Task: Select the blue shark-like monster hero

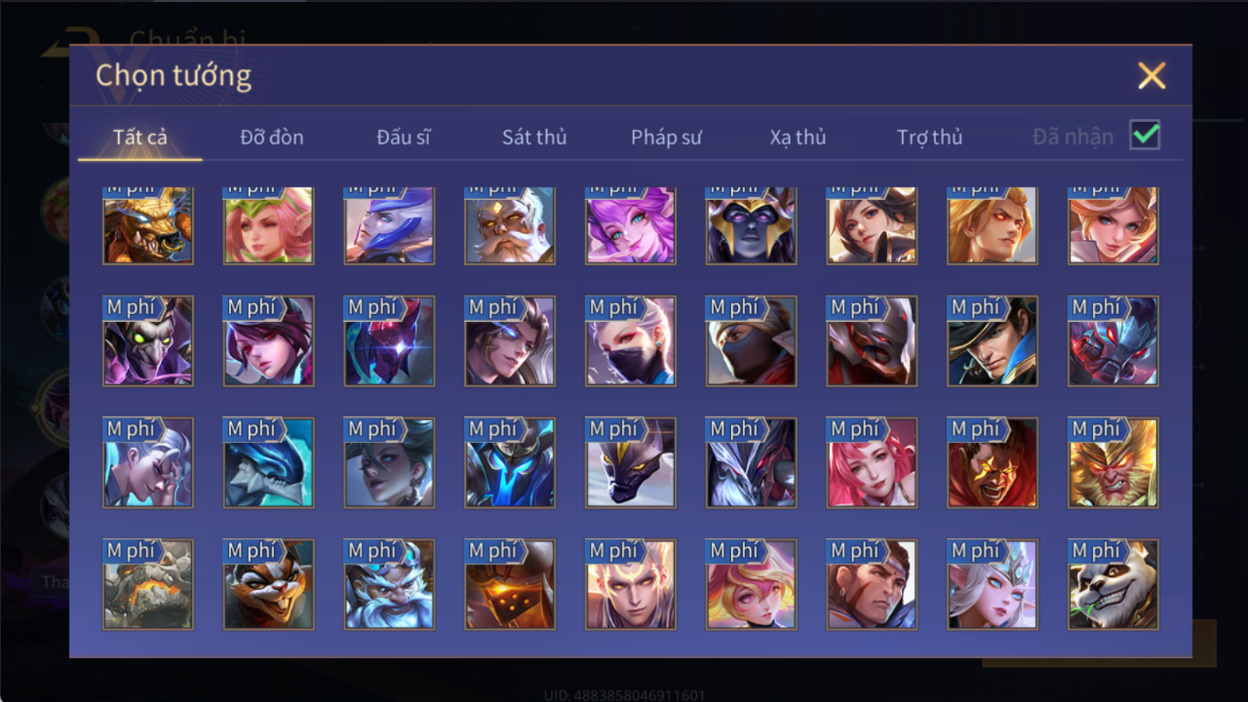Action: tap(268, 463)
